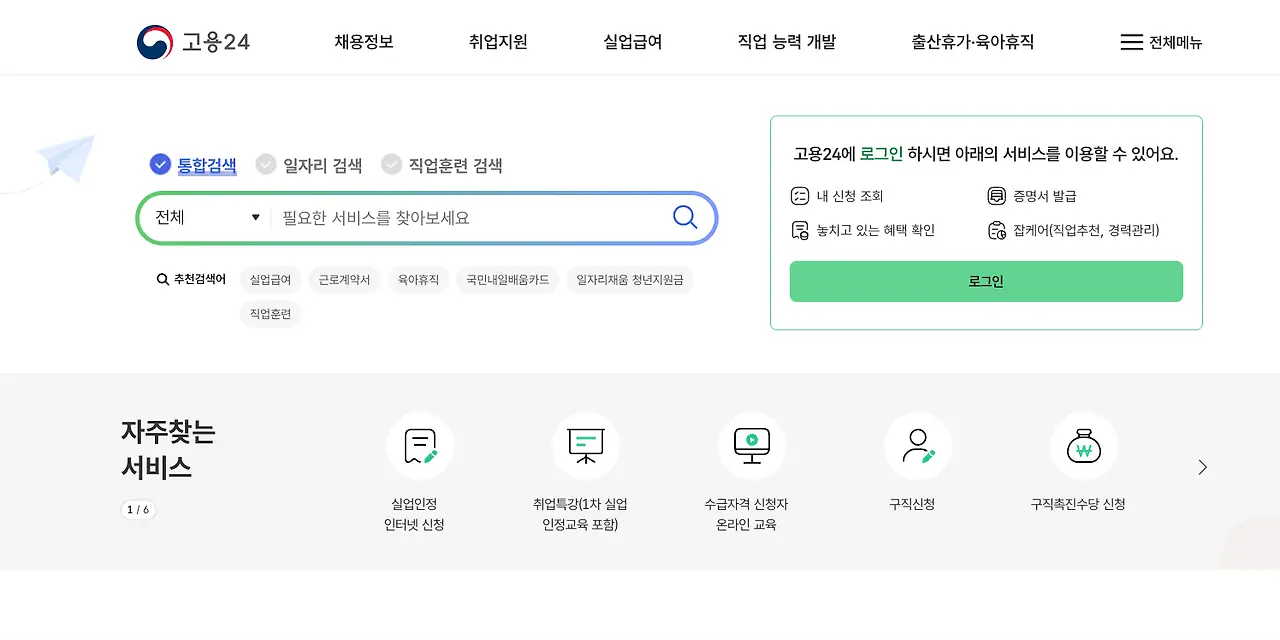This screenshot has width=1280, height=640.
Task: Click 근로계약서 recommended keyword
Action: click(344, 280)
